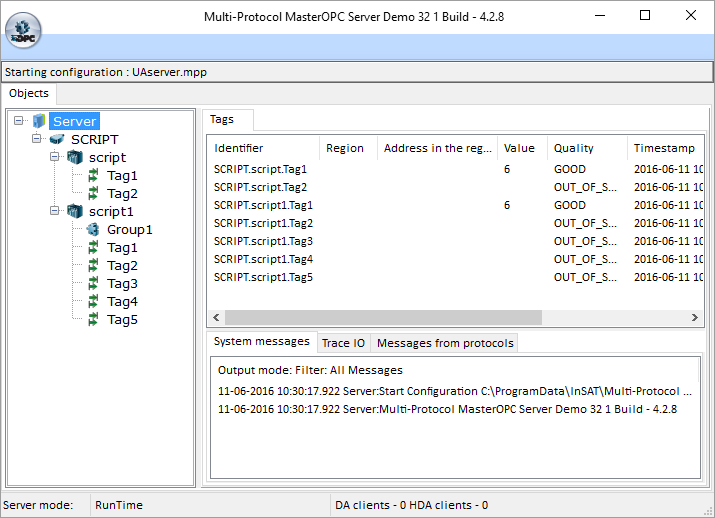Select row SCRIPT.script.Tag2
The width and height of the screenshot is (715, 518).
pyautogui.click(x=456, y=187)
